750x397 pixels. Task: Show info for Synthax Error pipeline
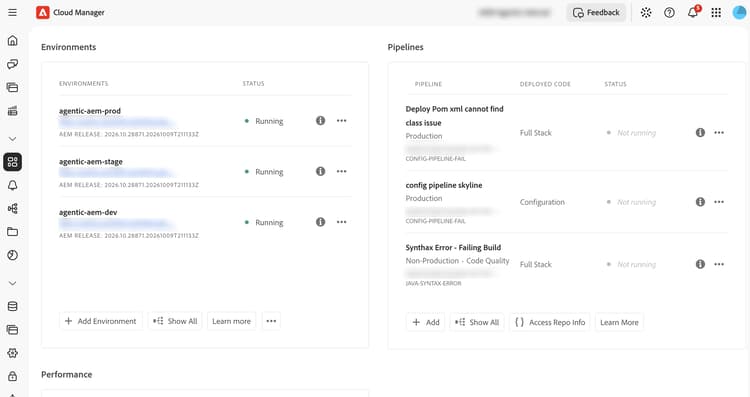pos(700,264)
